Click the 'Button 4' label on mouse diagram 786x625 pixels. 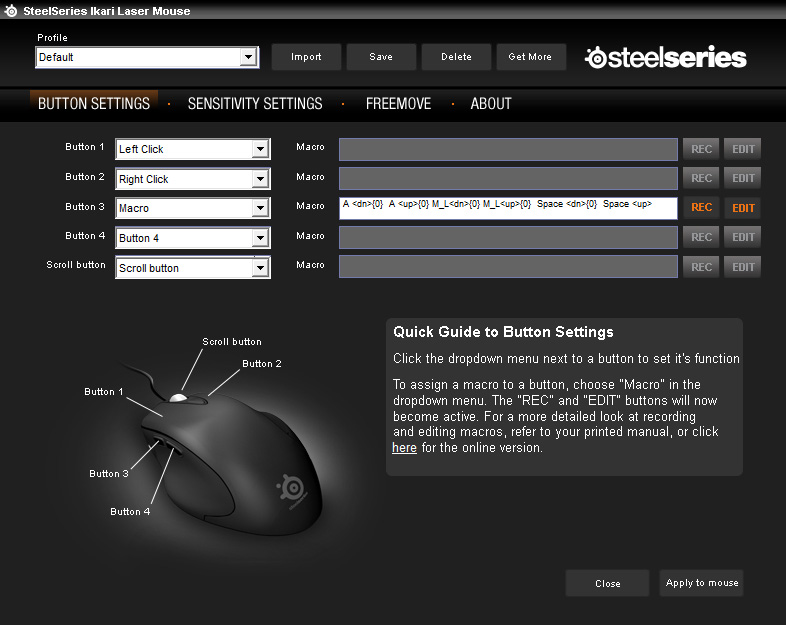(130, 512)
